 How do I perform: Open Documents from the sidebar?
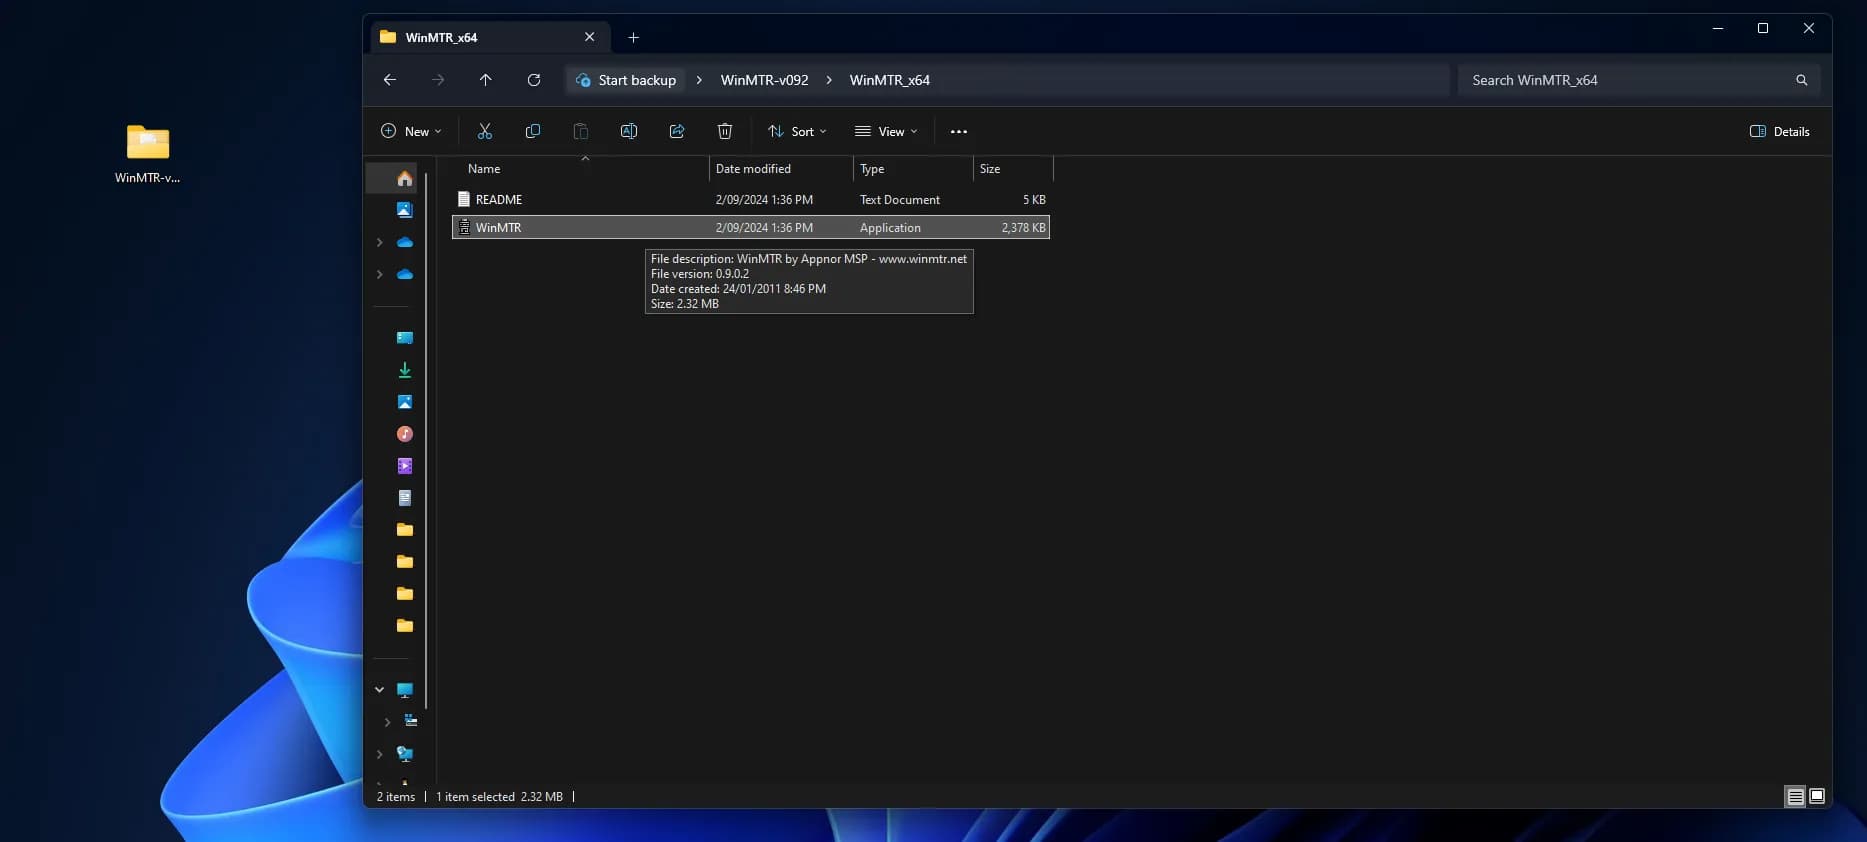click(x=405, y=498)
